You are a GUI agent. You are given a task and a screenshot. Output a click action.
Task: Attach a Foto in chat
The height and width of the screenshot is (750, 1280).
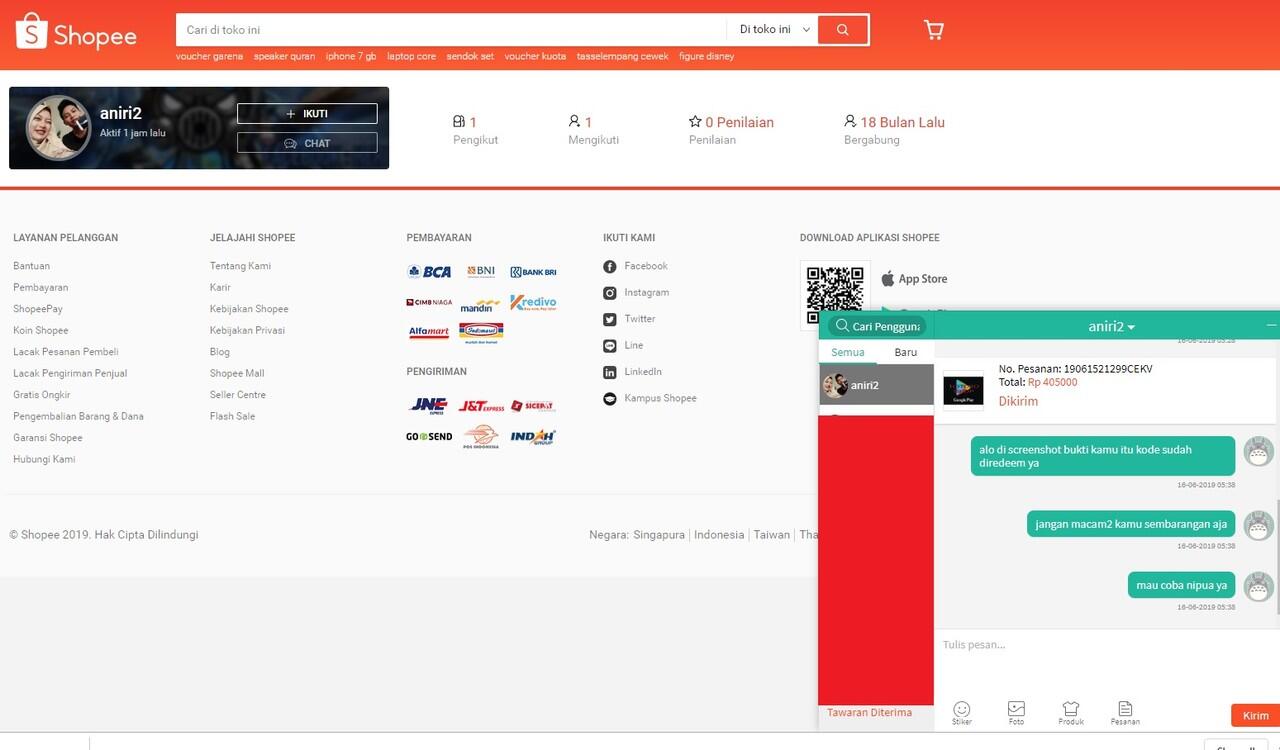coord(1016,713)
